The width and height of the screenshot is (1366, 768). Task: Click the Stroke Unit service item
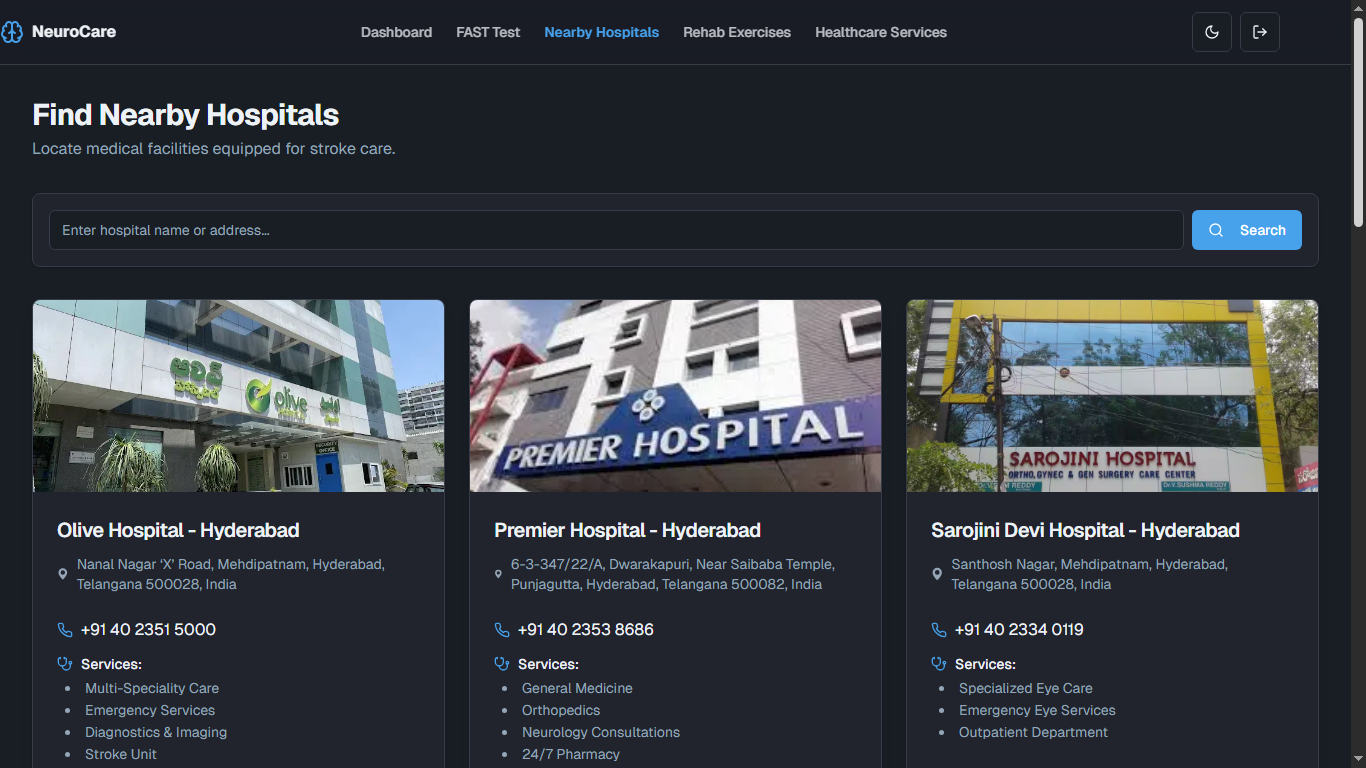pyautogui.click(x=121, y=754)
